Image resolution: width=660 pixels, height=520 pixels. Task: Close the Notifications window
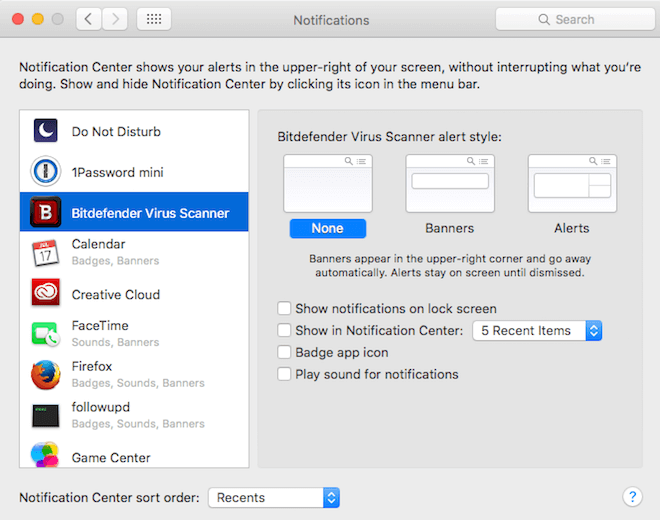(18, 19)
